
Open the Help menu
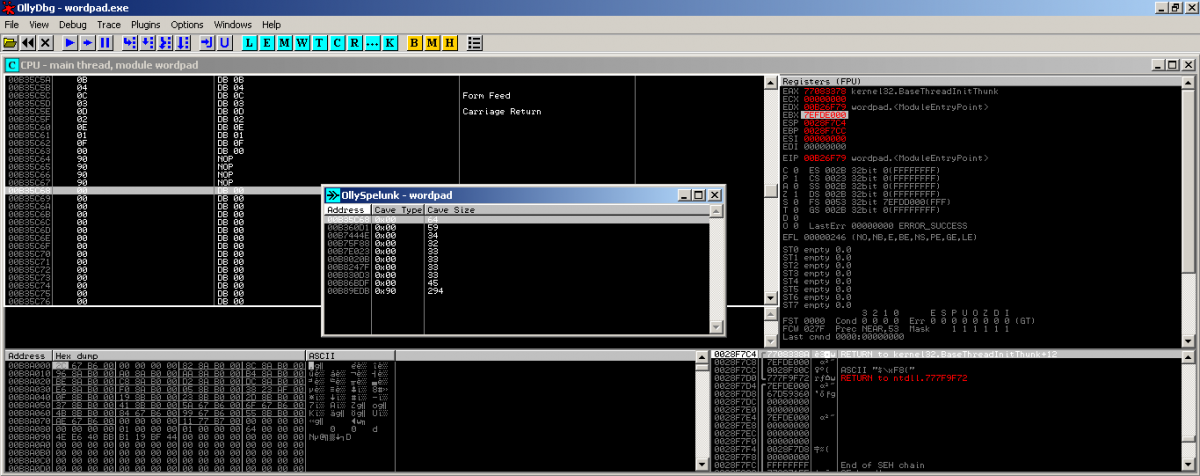tap(271, 24)
